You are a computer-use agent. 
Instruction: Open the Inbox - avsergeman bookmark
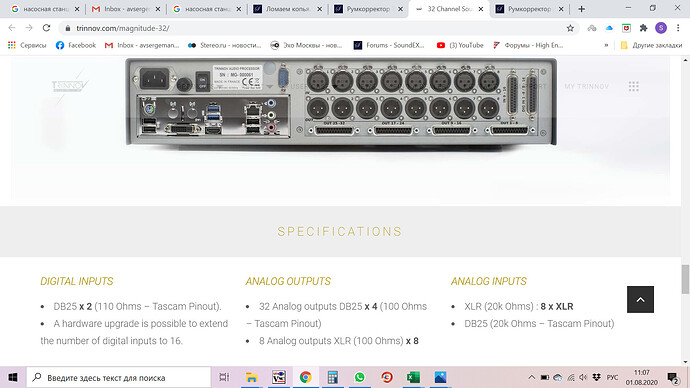pos(142,45)
